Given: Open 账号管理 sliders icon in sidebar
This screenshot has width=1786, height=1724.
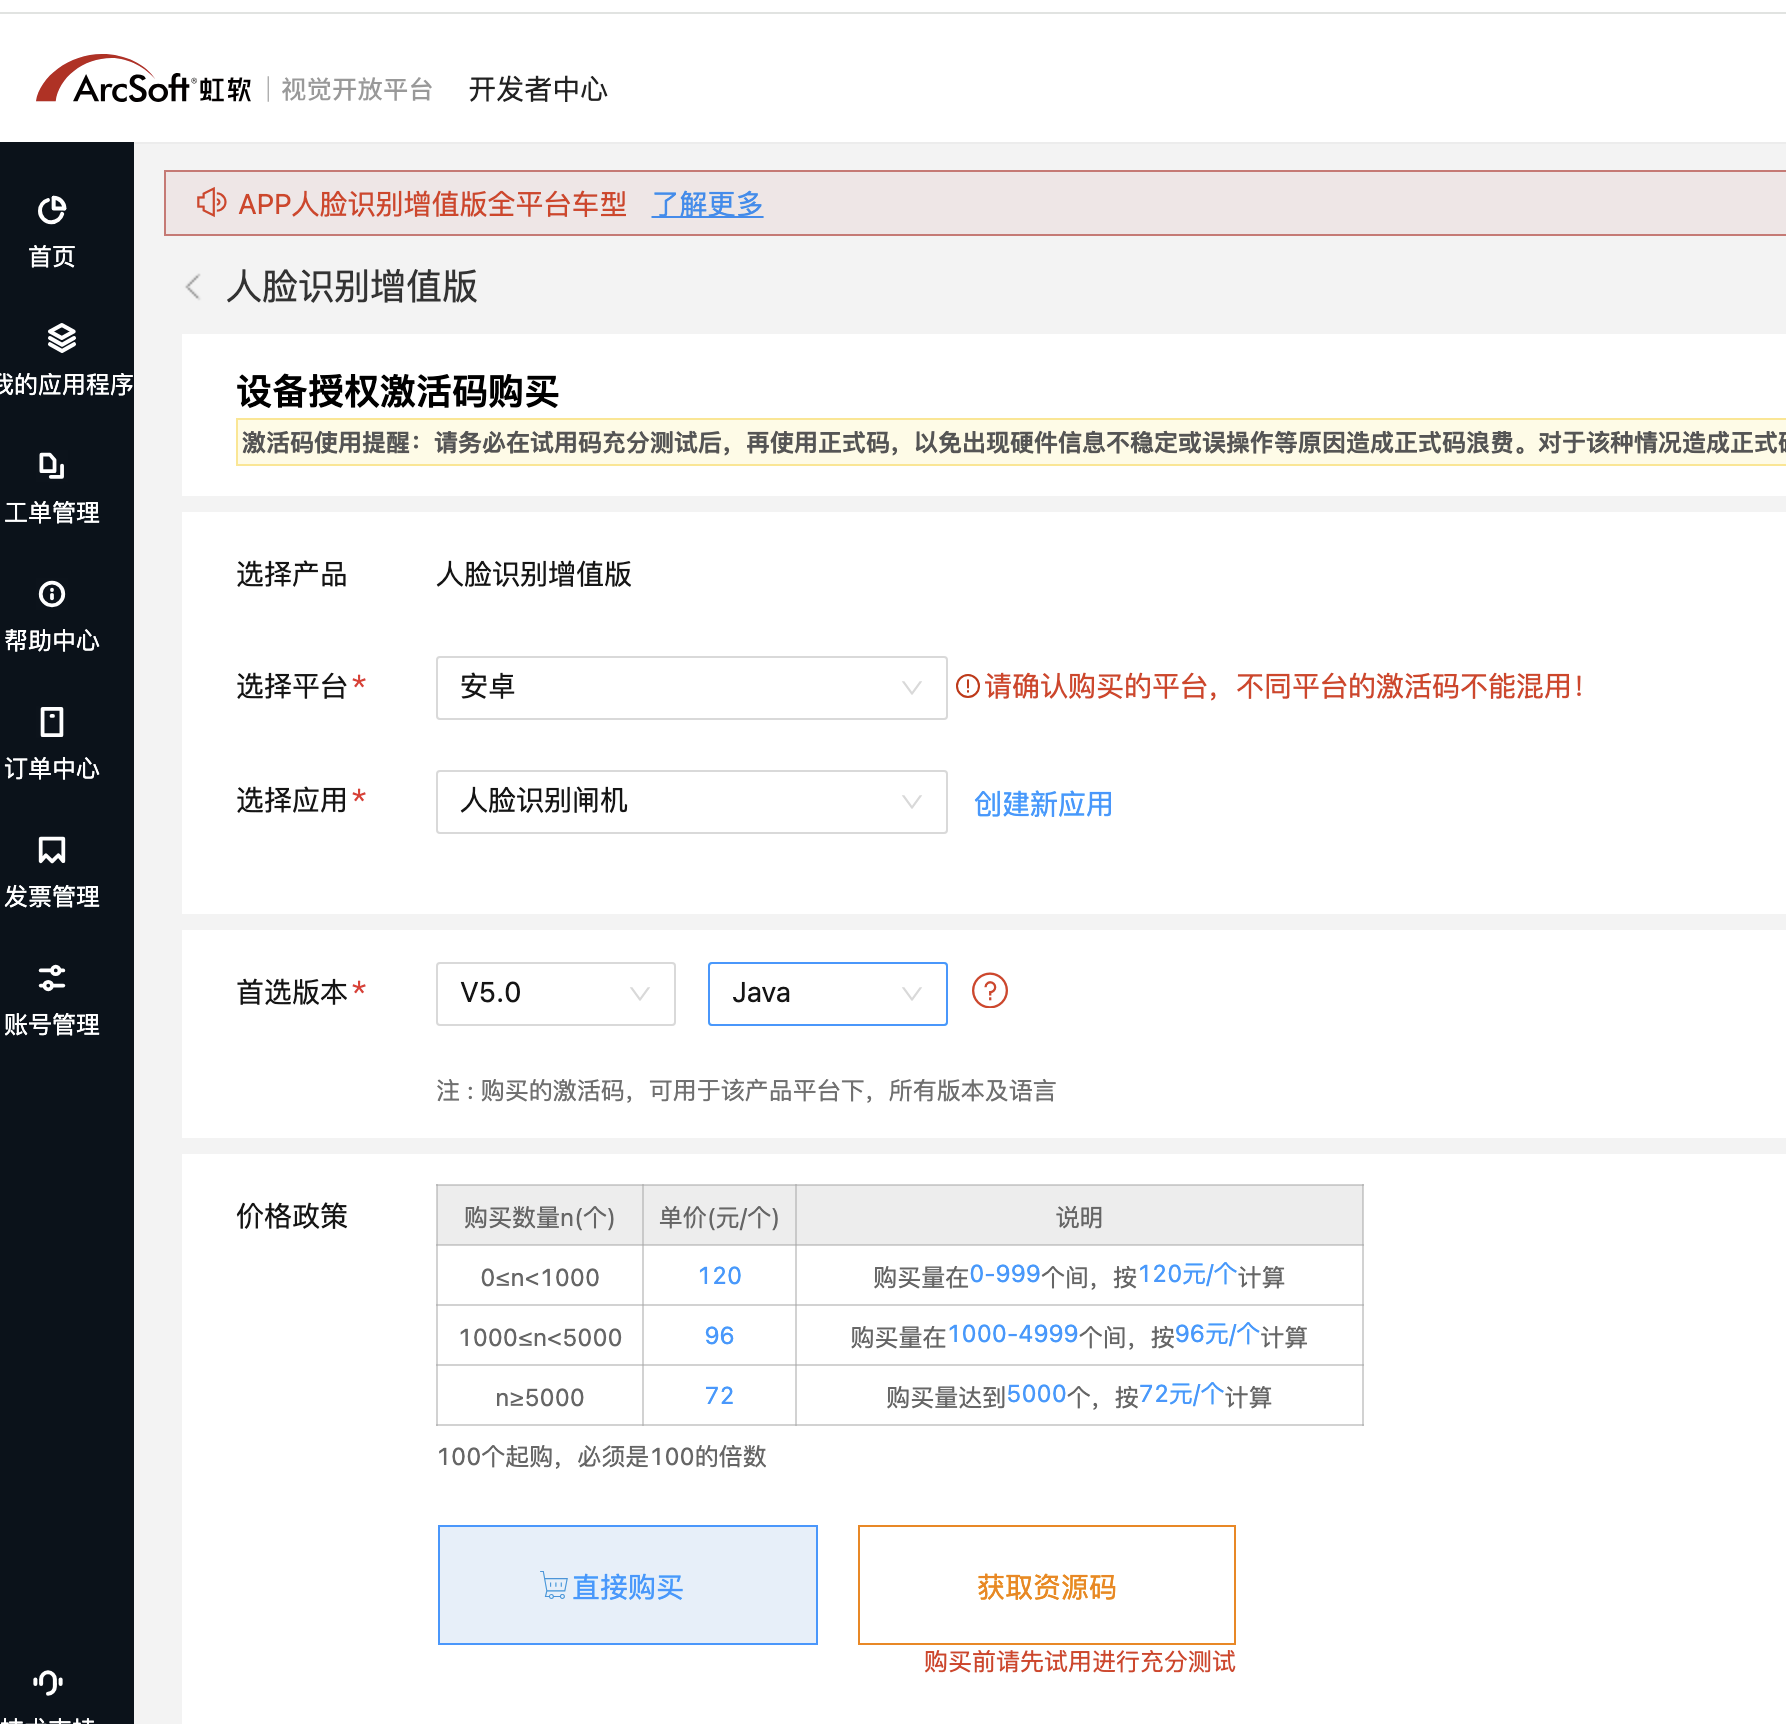Looking at the screenshot, I should 52,978.
